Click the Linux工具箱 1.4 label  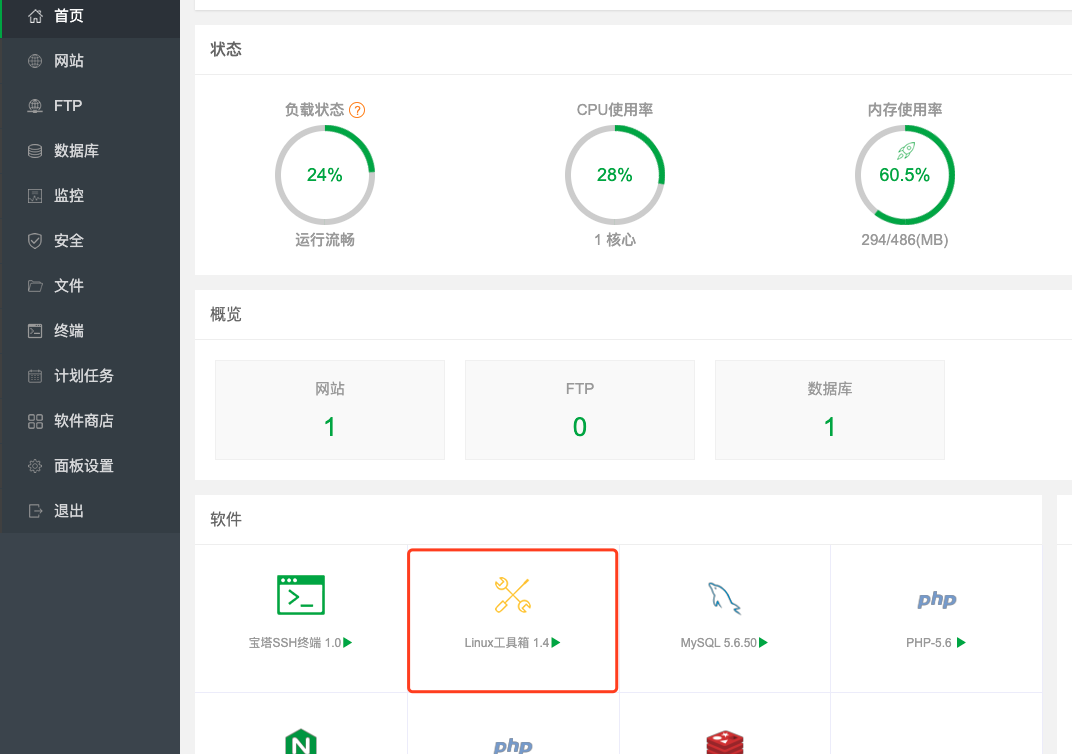pyautogui.click(x=507, y=643)
